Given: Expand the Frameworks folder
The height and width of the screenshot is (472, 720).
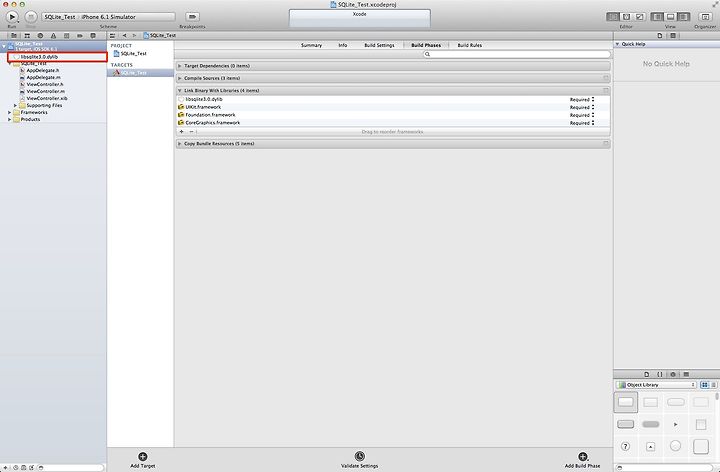Looking at the screenshot, I should click(x=9, y=112).
